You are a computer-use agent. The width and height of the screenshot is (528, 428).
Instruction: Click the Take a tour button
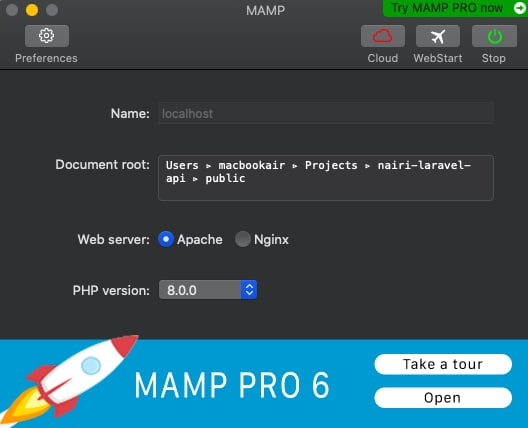443,364
